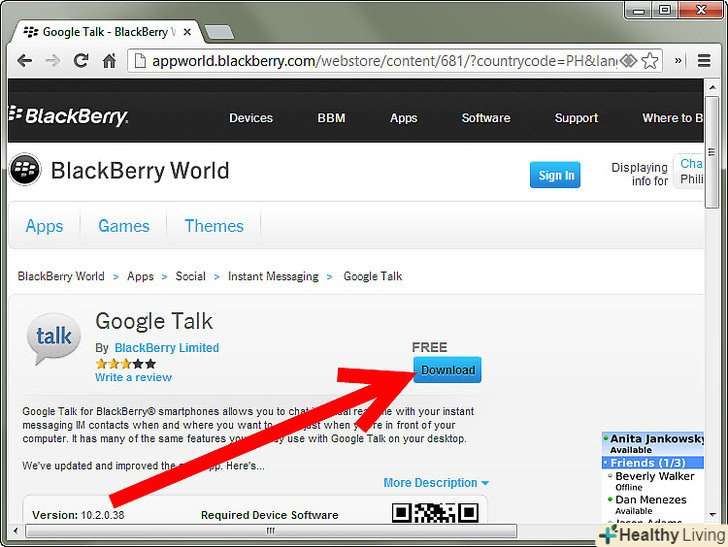Viewport: 728px width, 547px height.
Task: Click Dan Menezes in contact preview
Action: click(x=650, y=500)
